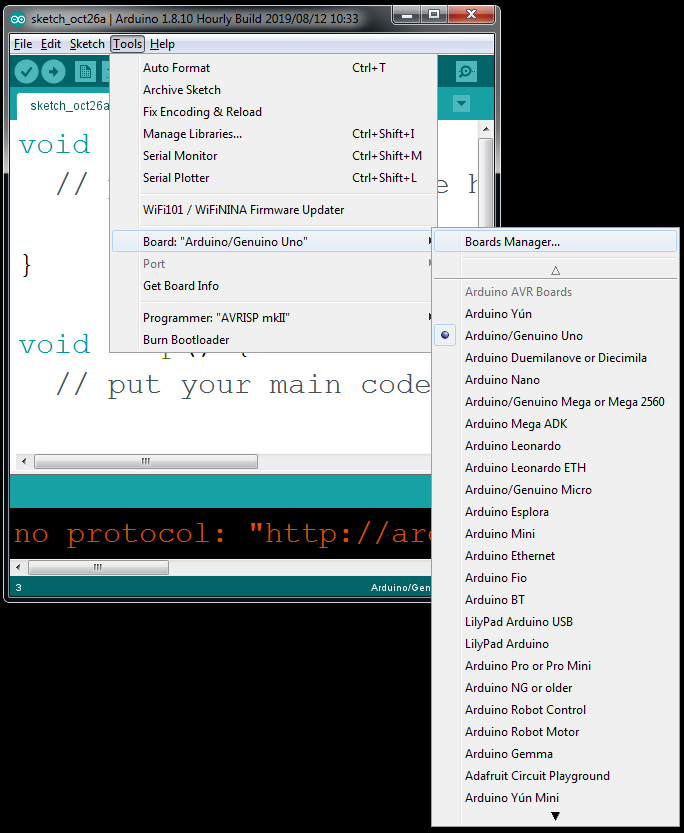Screen dimensions: 684x833
Task: Open the Help menu
Action: [x=162, y=44]
